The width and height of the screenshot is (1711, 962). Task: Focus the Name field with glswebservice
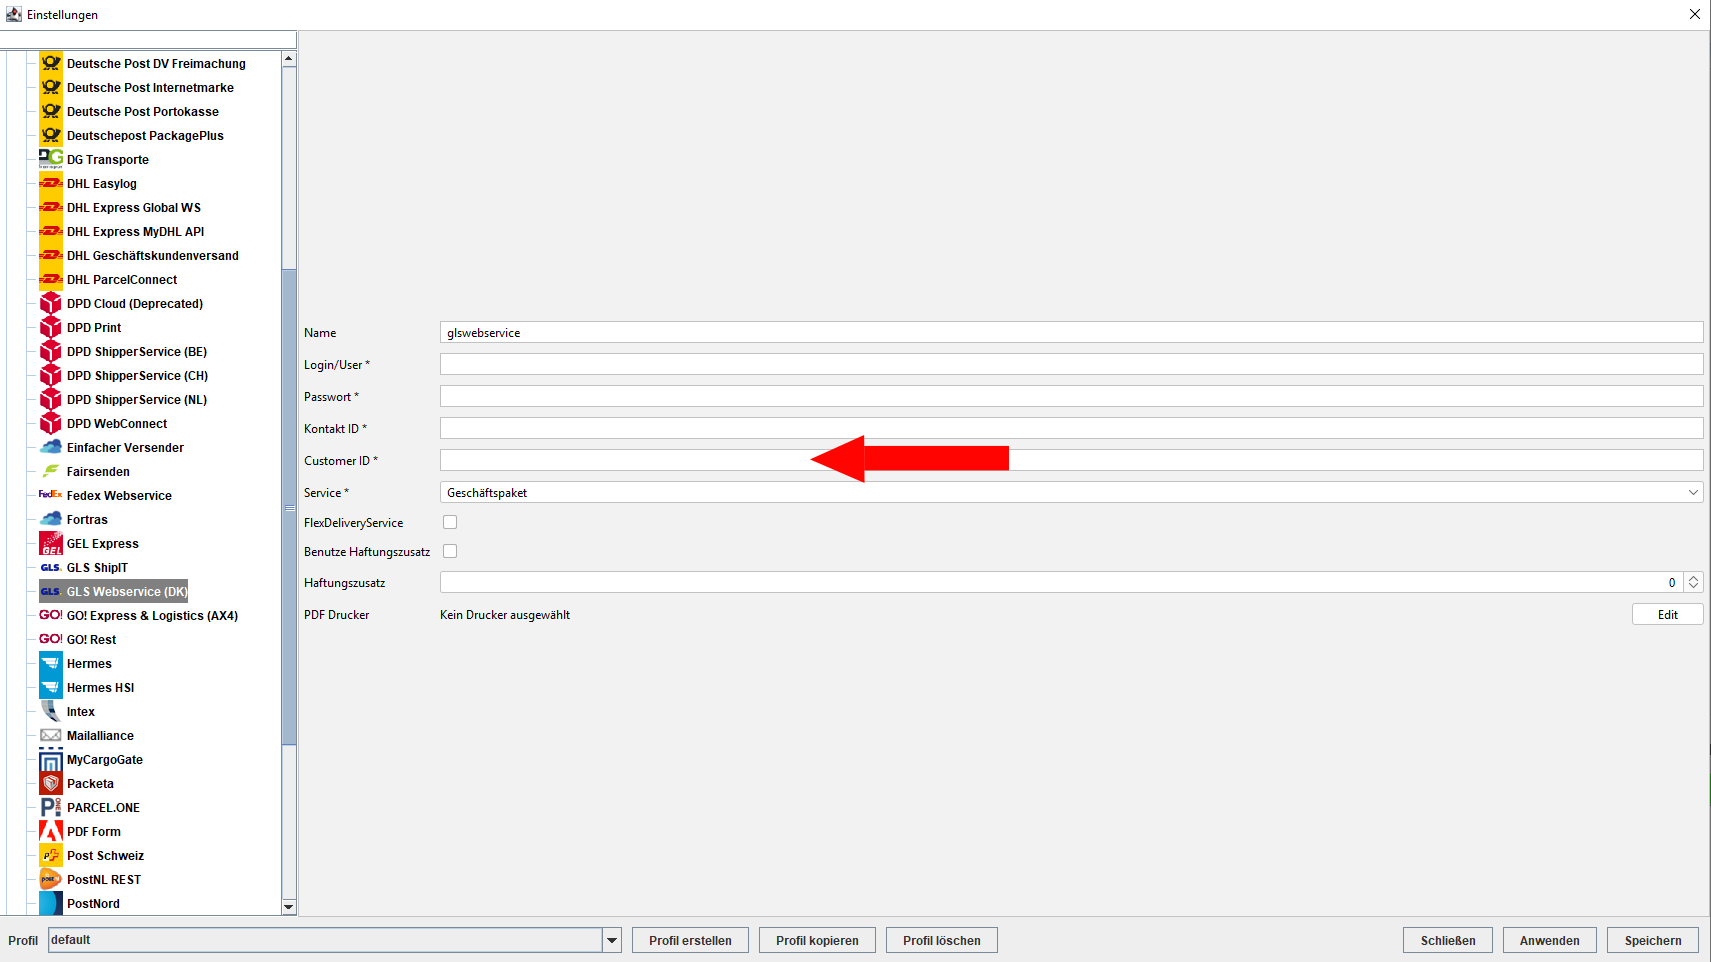1071,332
